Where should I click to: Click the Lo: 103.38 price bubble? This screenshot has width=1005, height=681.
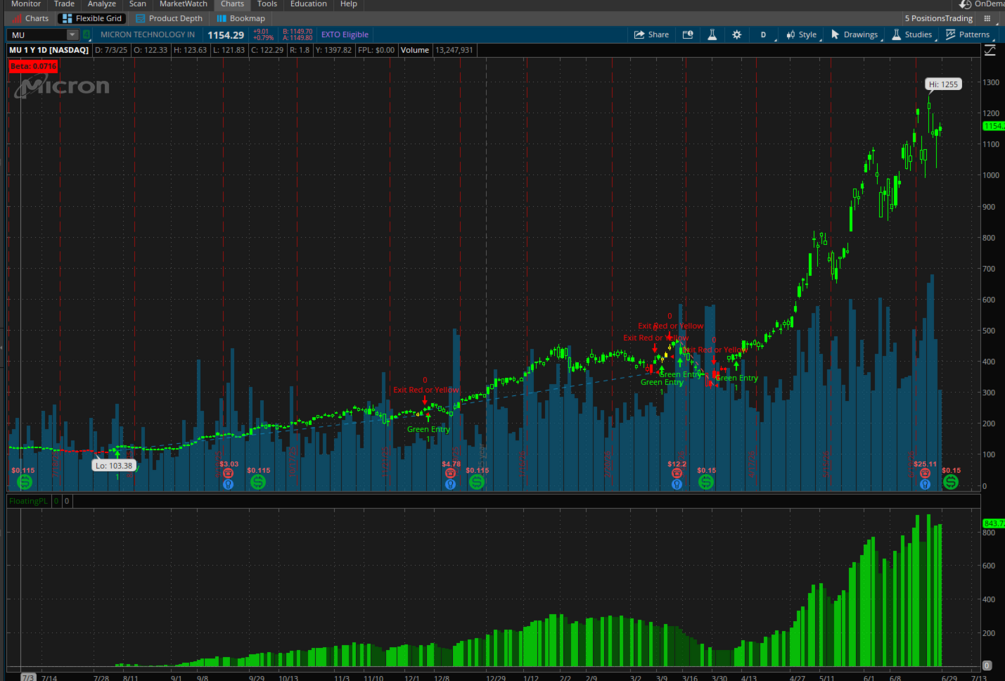pyautogui.click(x=114, y=466)
